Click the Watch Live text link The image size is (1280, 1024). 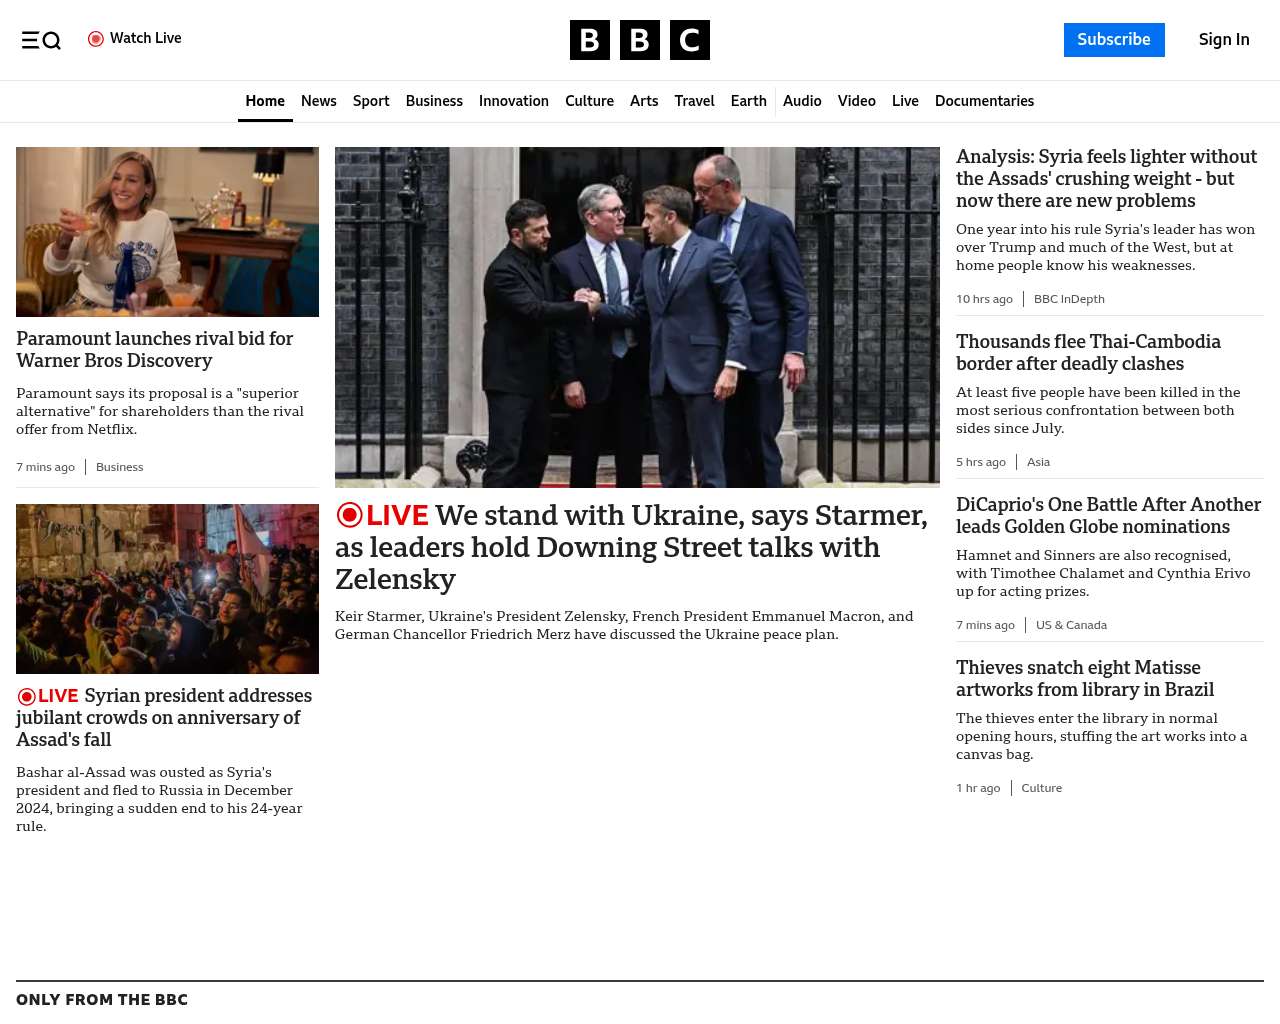pyautogui.click(x=146, y=39)
